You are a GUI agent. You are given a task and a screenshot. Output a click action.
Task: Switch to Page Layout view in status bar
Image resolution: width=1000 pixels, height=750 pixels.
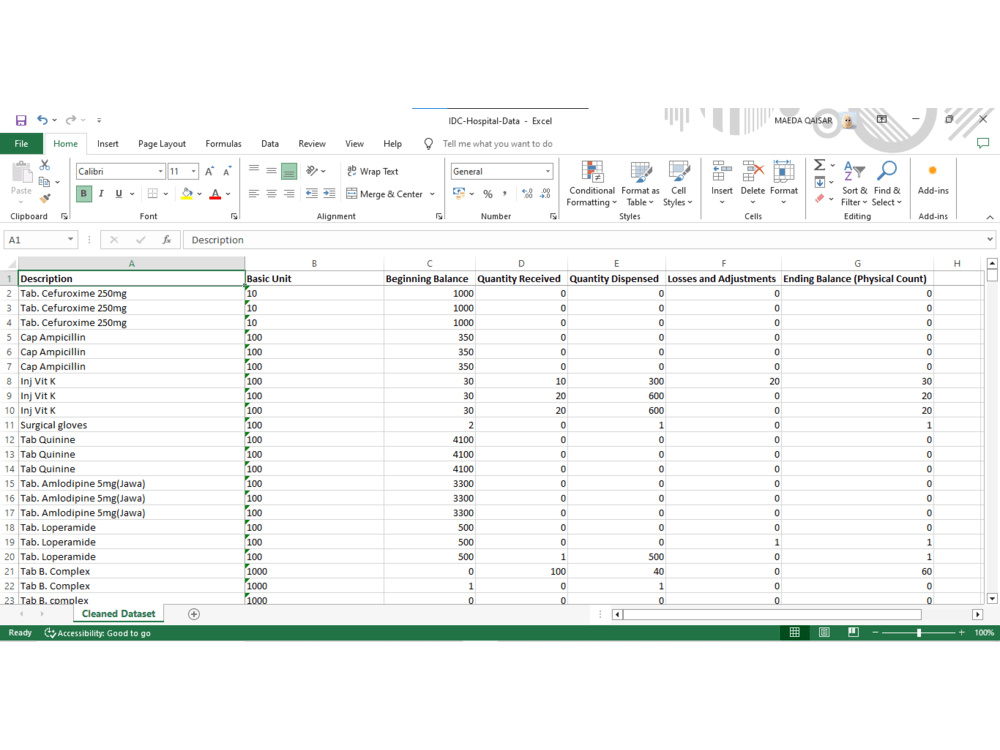824,632
